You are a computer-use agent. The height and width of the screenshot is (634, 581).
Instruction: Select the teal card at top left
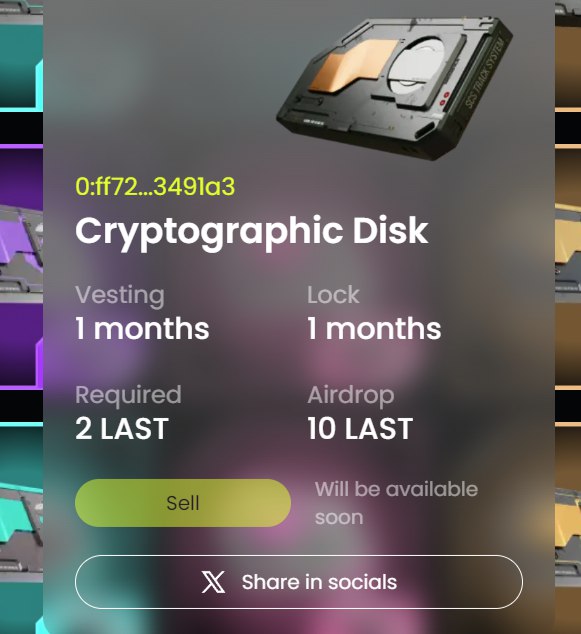coord(21,55)
